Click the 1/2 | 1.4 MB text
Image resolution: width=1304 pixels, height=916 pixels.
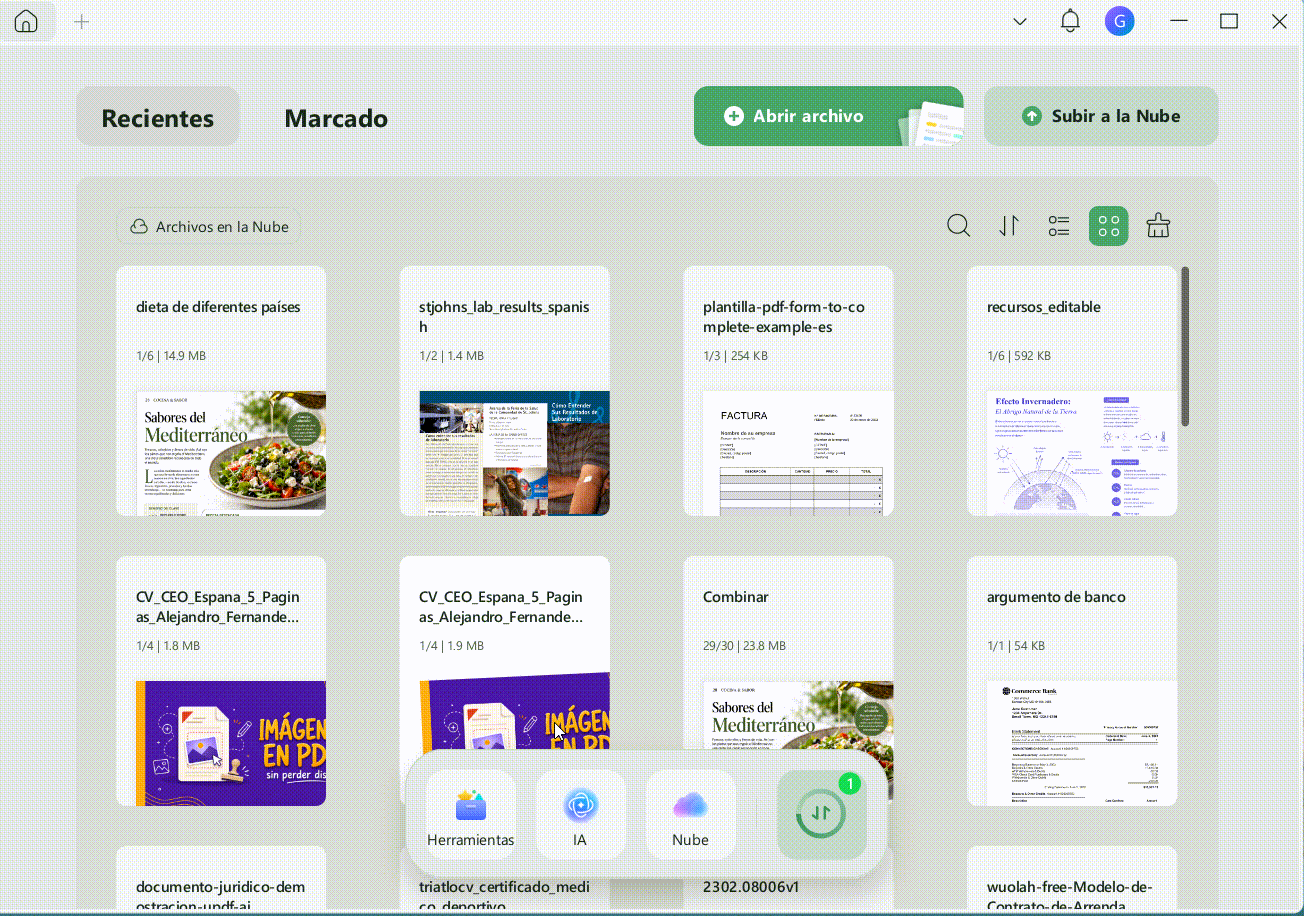point(451,356)
